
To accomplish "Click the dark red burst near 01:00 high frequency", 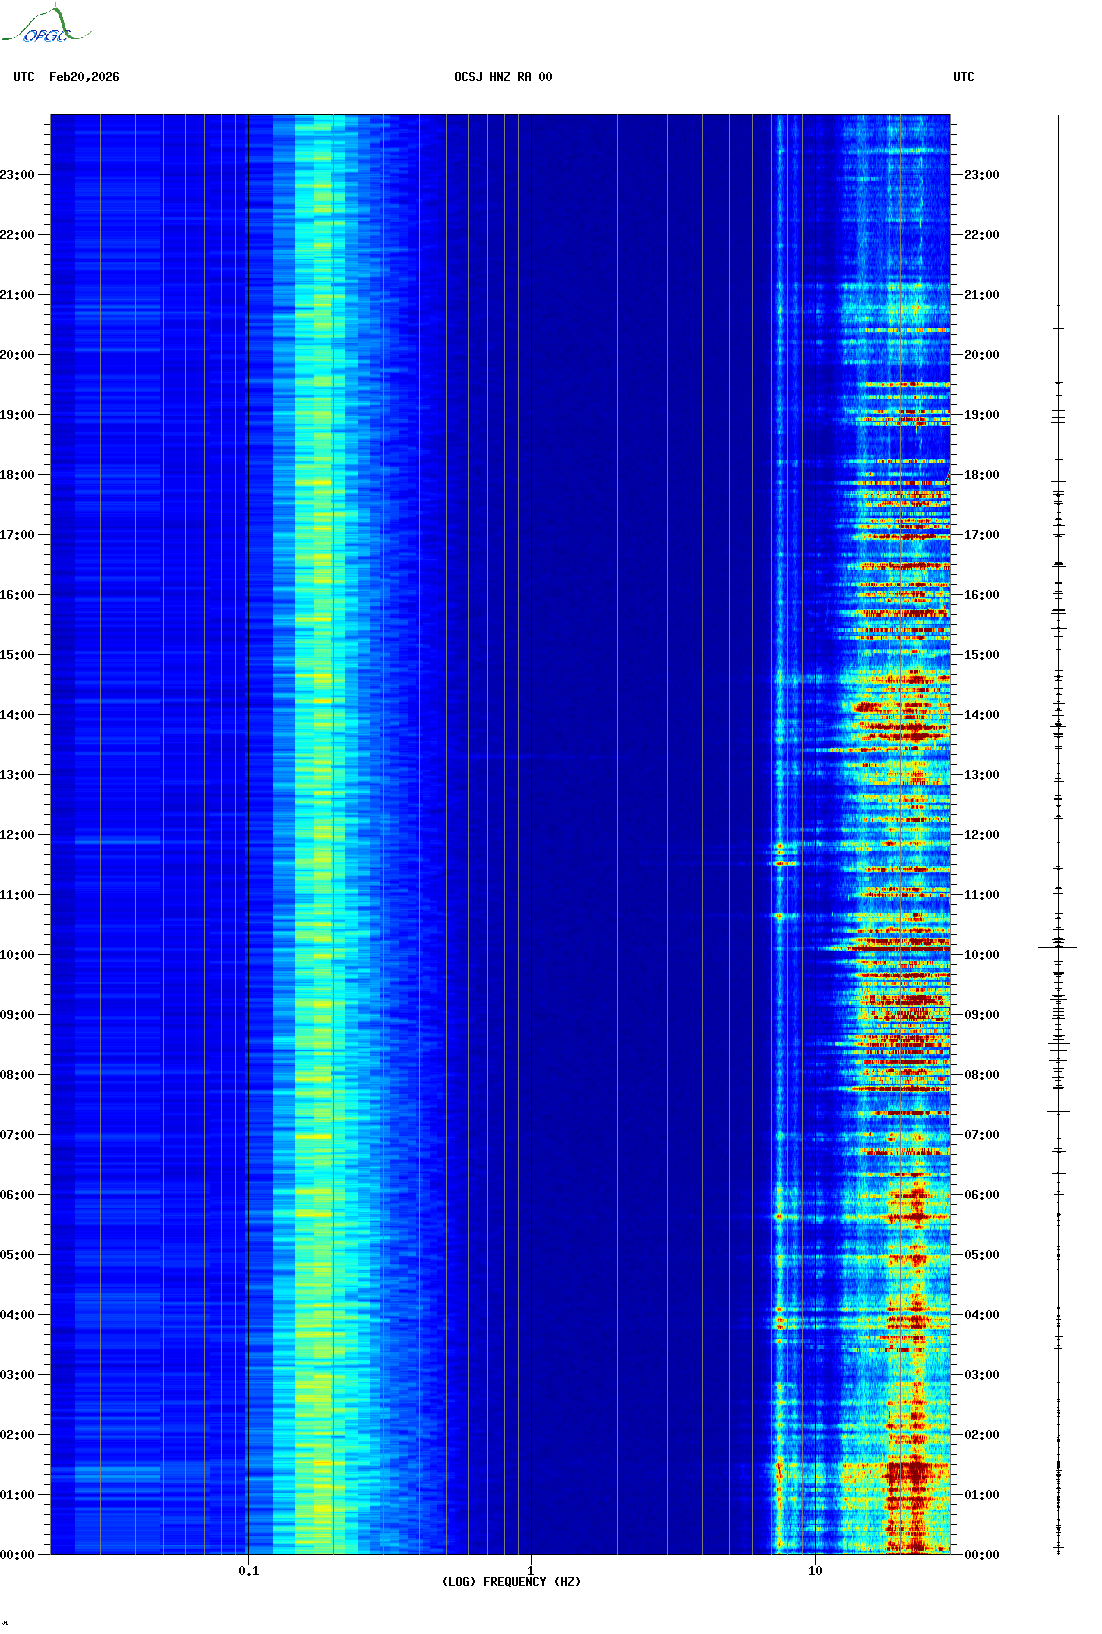I will 908,1472.
